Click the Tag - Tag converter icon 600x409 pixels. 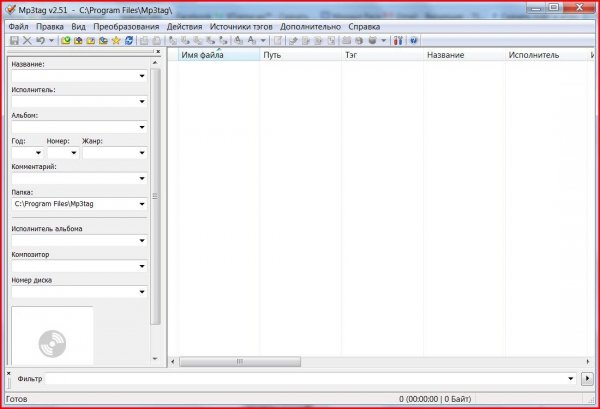pyautogui.click(x=223, y=40)
